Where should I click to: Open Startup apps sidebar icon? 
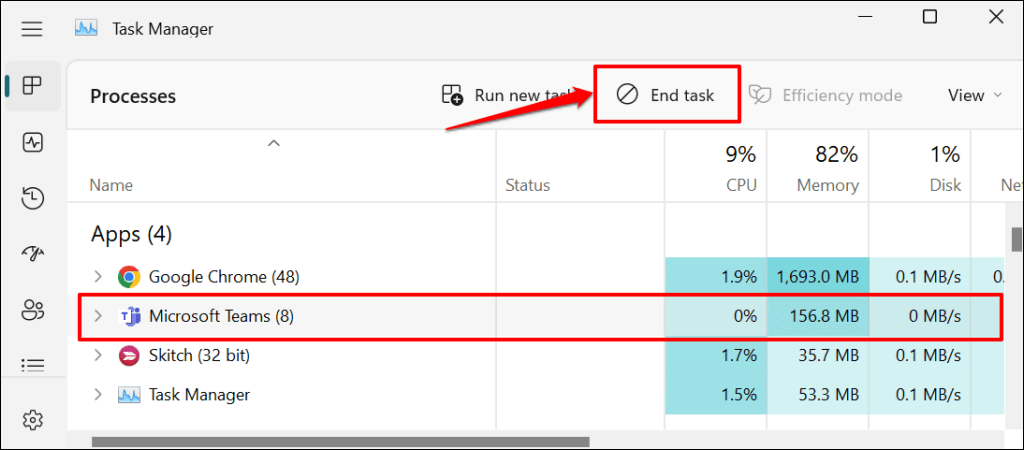tap(32, 254)
